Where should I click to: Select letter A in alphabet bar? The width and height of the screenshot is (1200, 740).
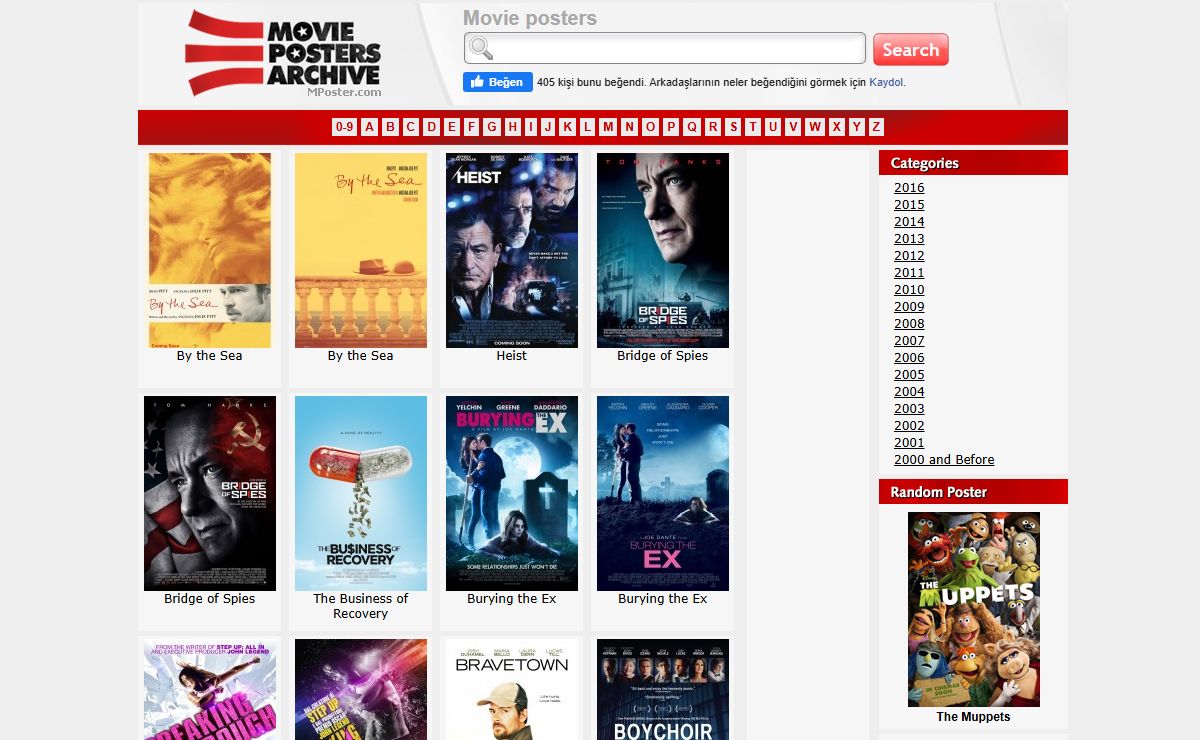pyautogui.click(x=370, y=127)
